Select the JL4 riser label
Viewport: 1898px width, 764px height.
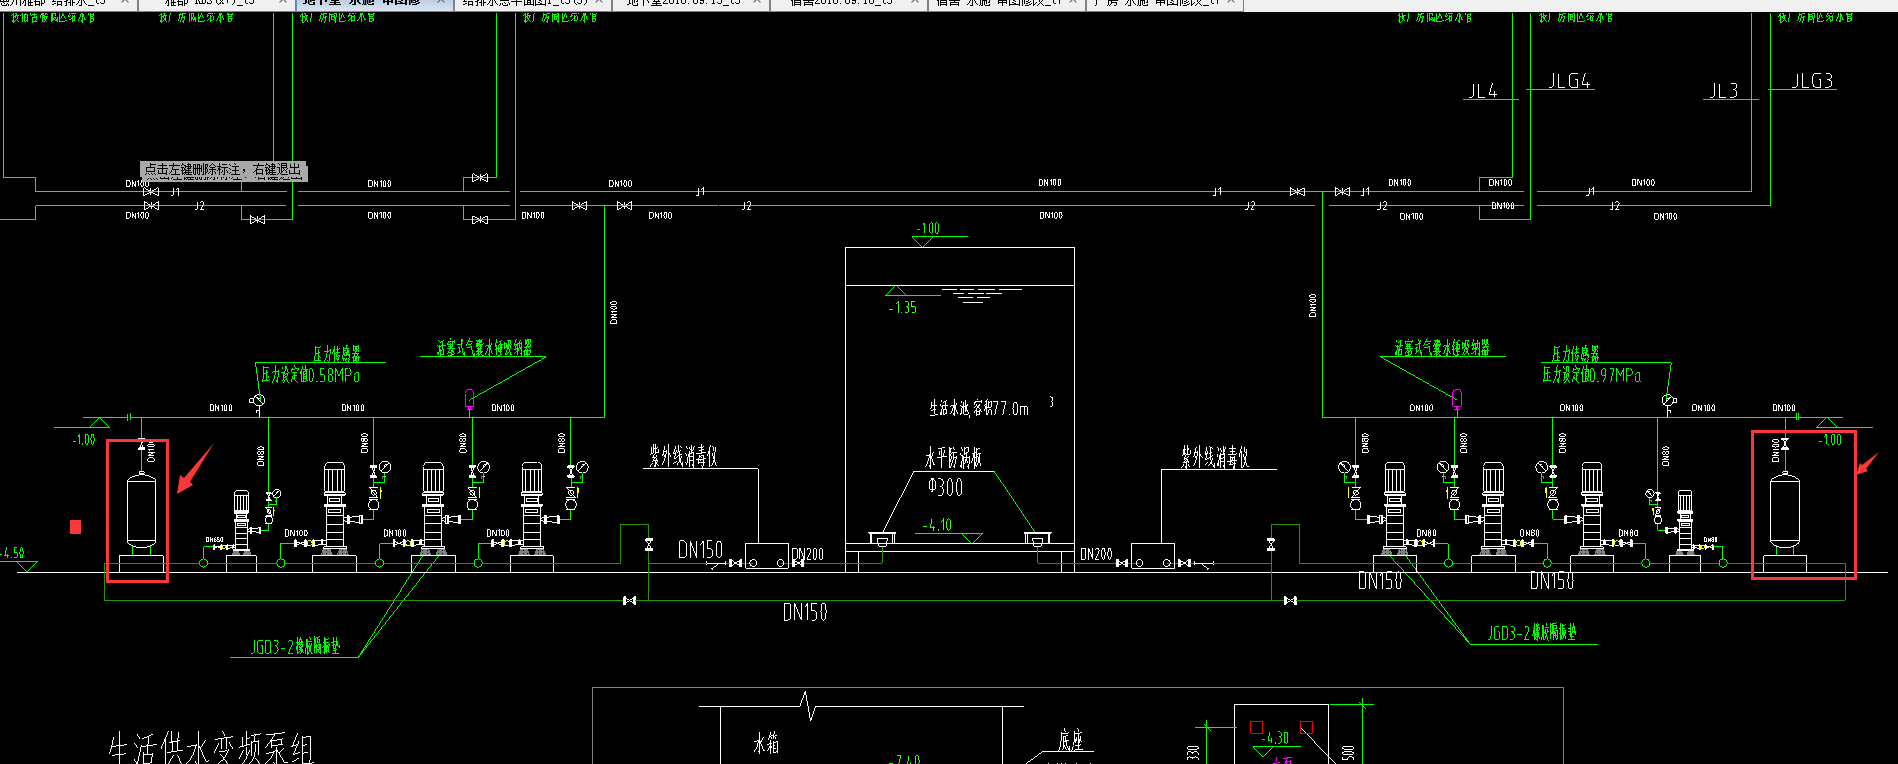1483,91
